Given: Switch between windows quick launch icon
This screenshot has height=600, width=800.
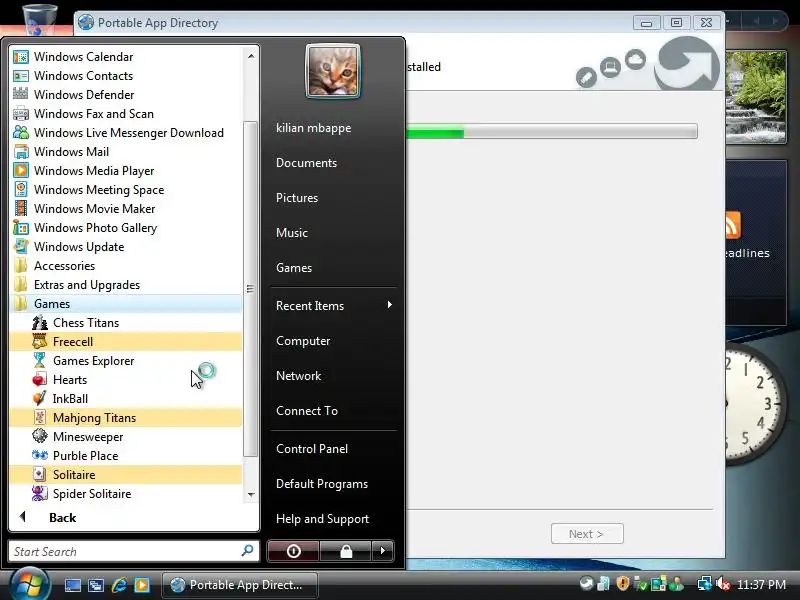Looking at the screenshot, I should pos(95,585).
